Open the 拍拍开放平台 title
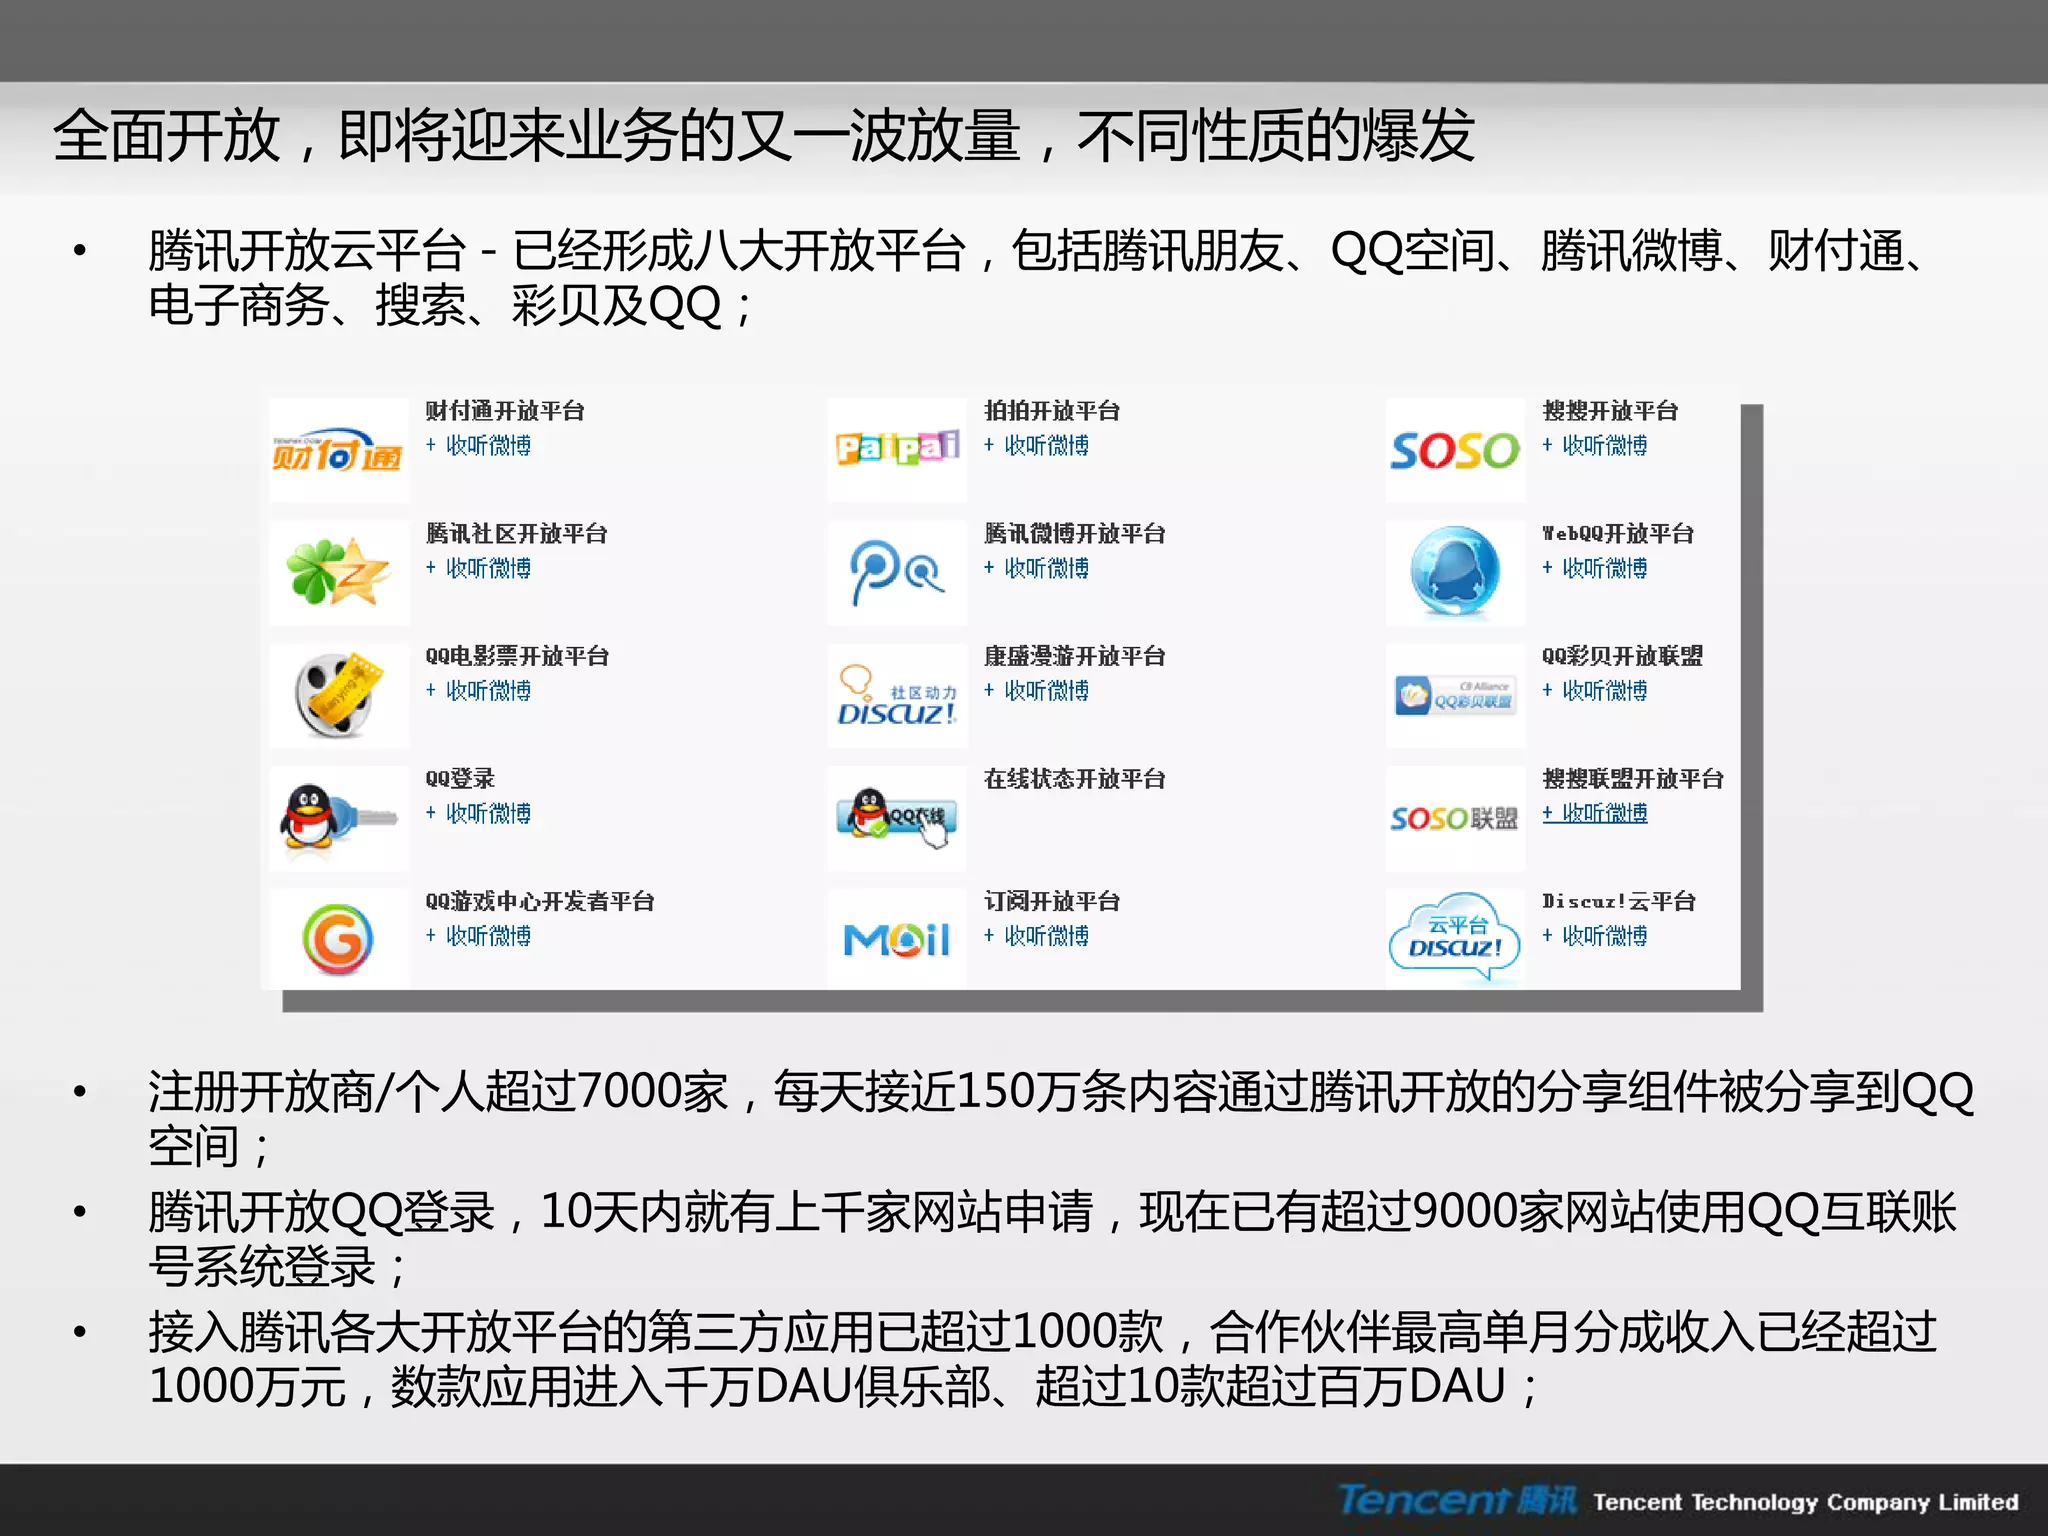 pos(1052,411)
